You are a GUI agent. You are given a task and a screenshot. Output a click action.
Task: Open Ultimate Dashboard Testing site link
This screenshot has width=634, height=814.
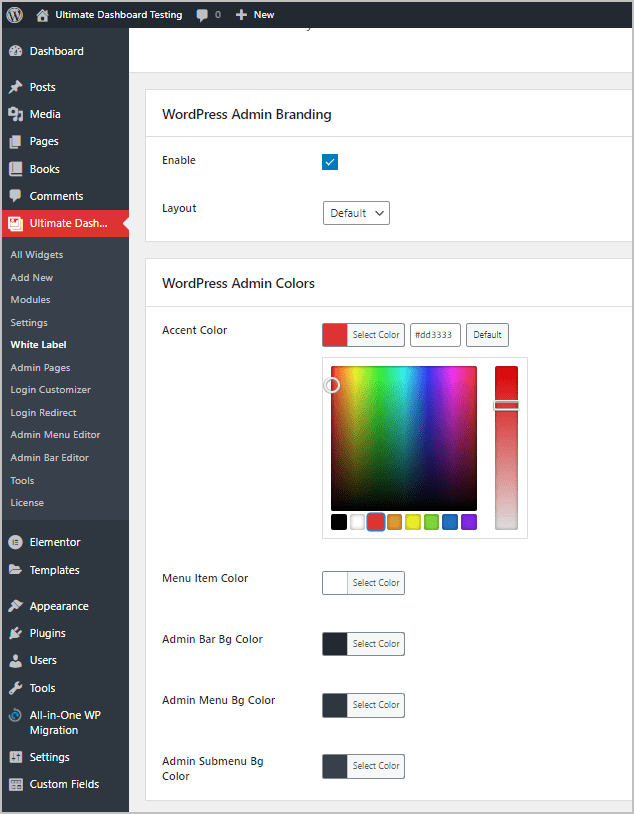(119, 15)
